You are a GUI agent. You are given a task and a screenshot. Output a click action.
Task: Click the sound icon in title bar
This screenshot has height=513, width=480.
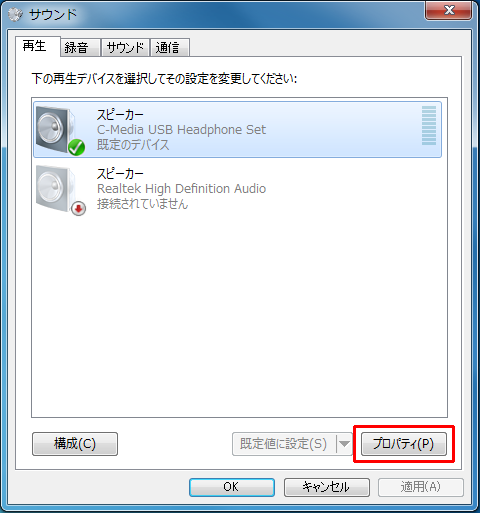point(15,14)
